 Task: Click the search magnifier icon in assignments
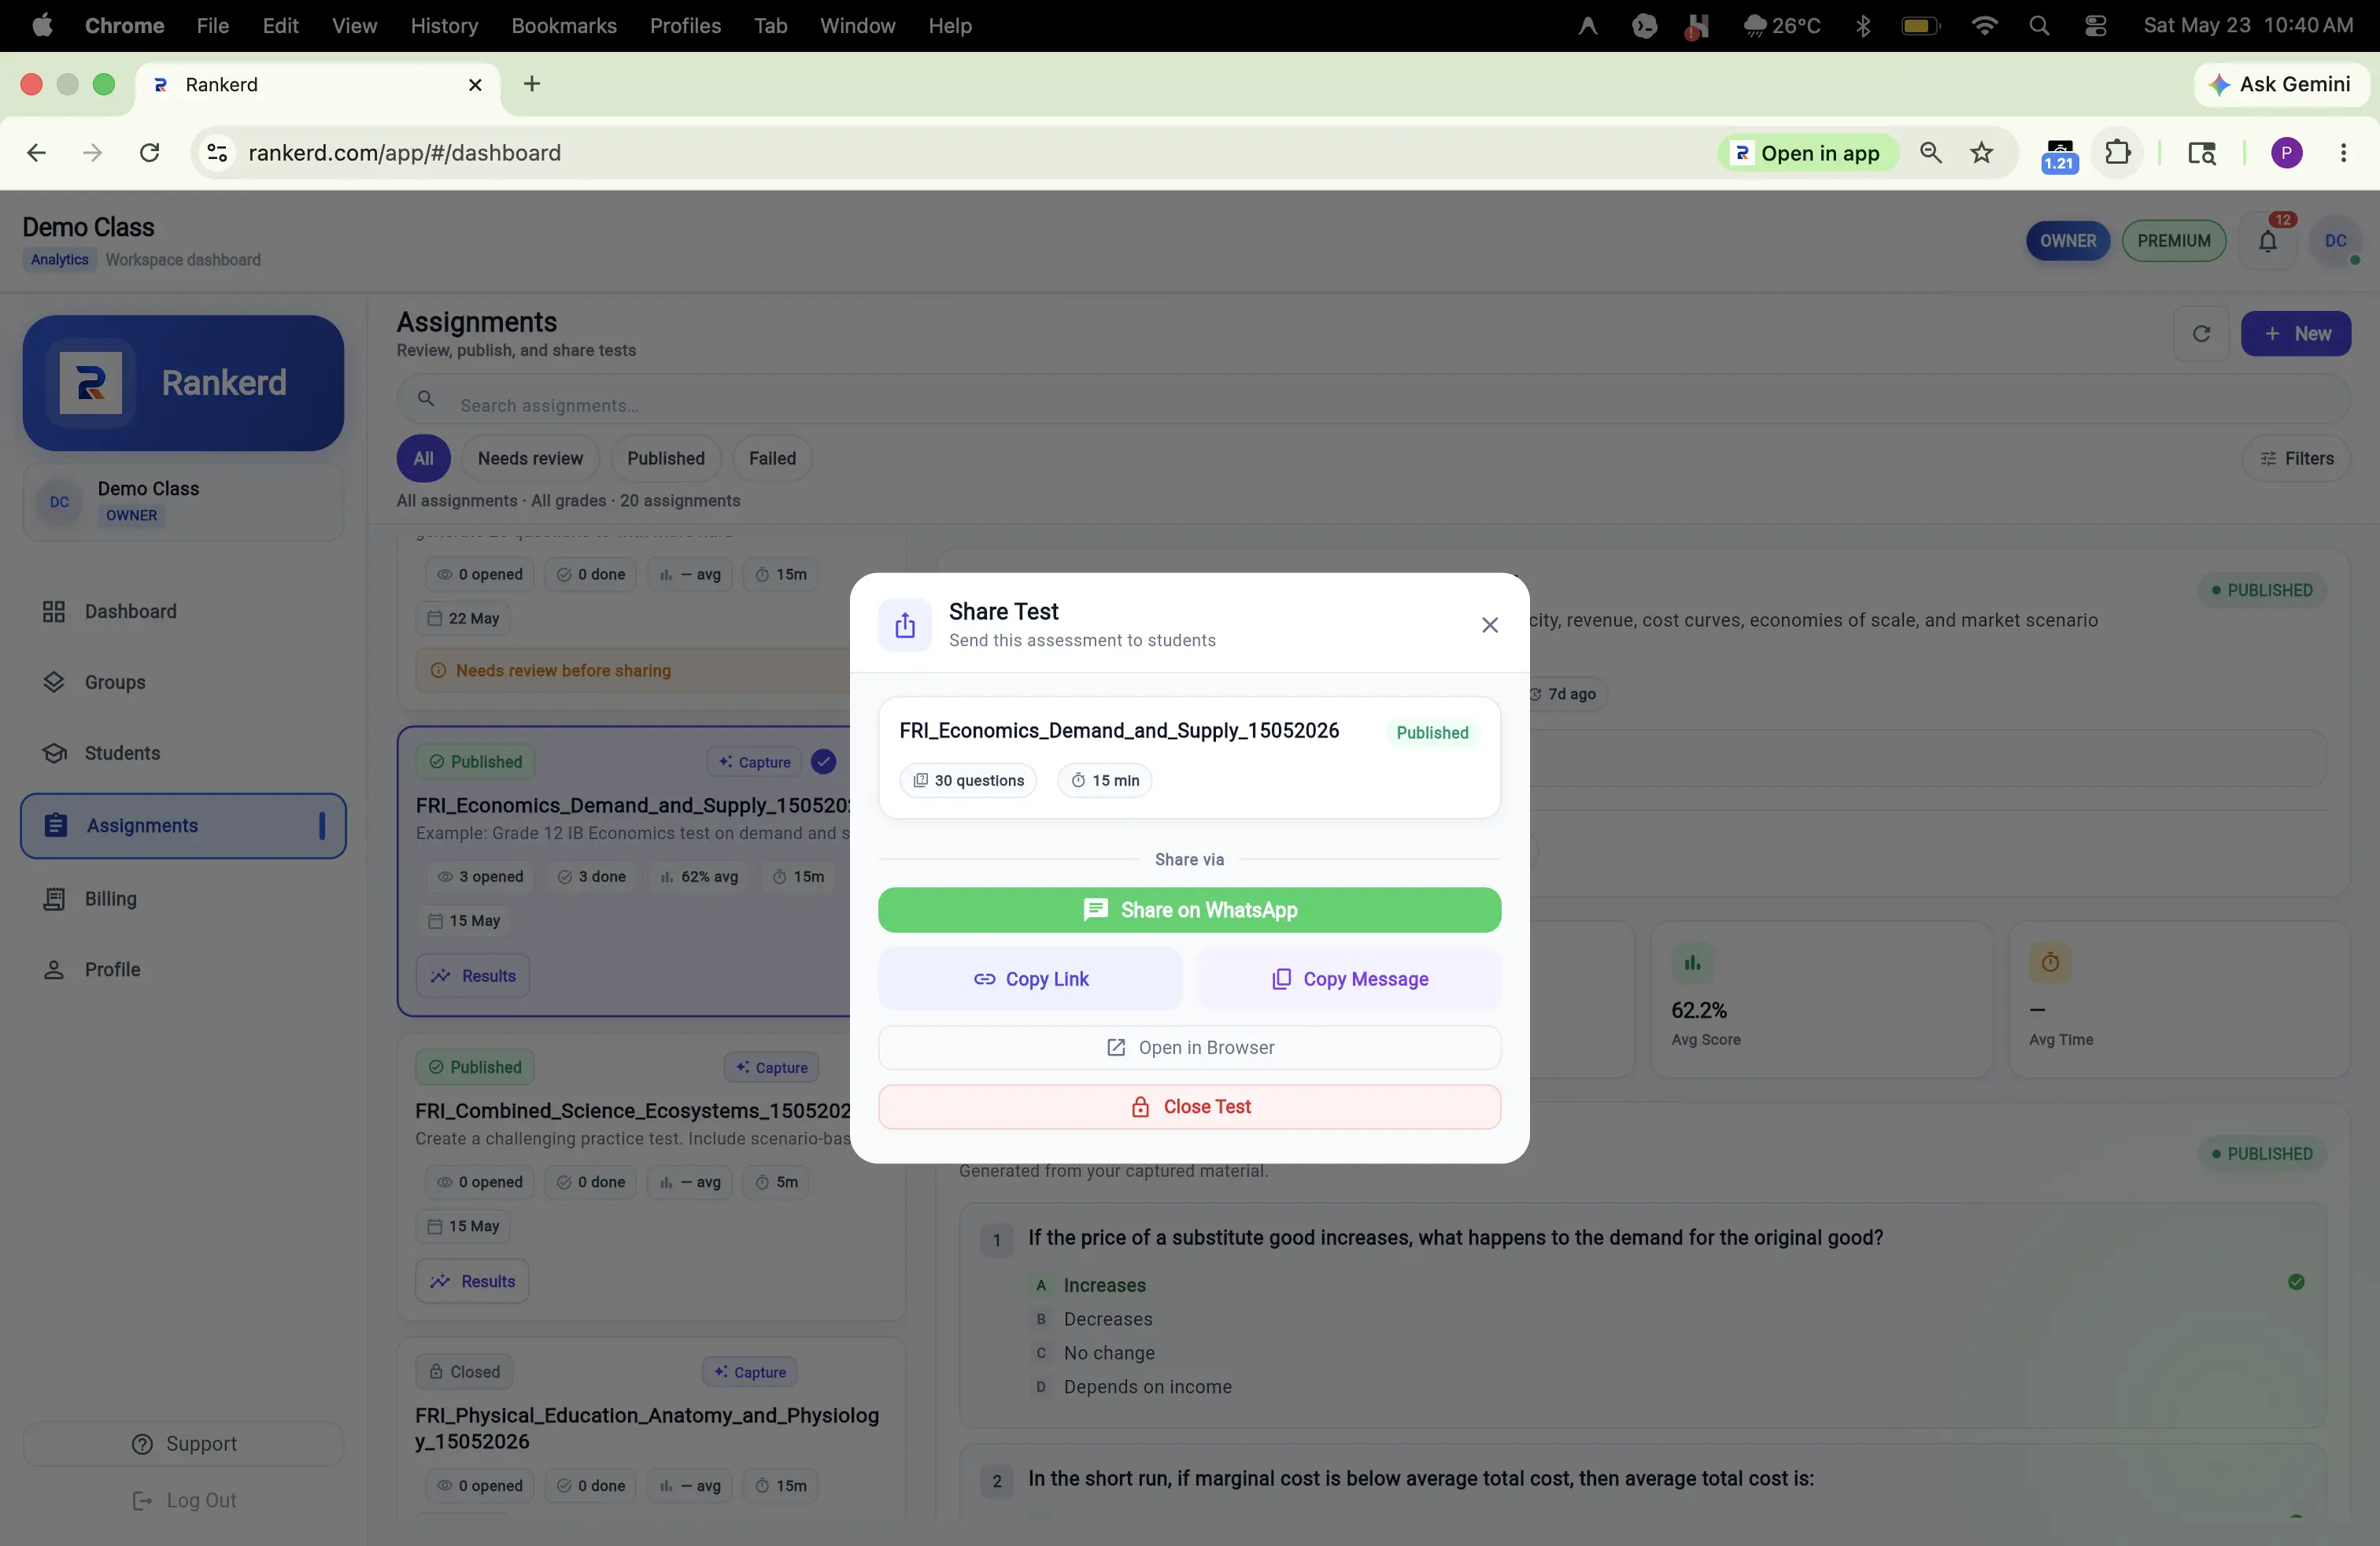click(x=426, y=399)
